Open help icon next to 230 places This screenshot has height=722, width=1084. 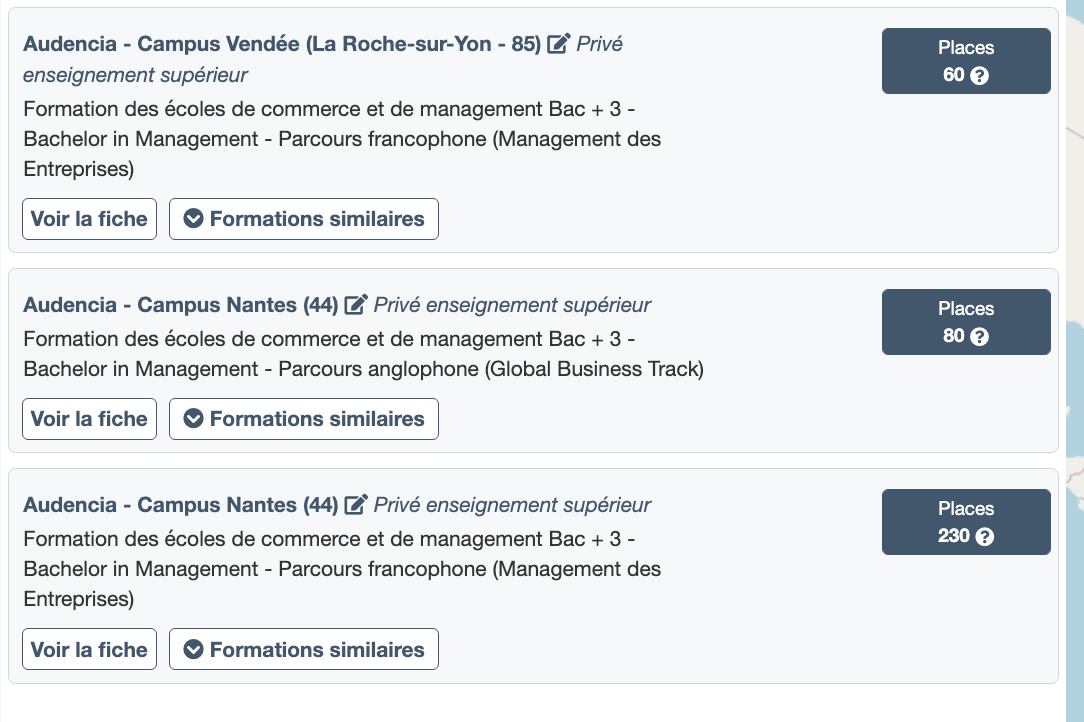point(985,537)
